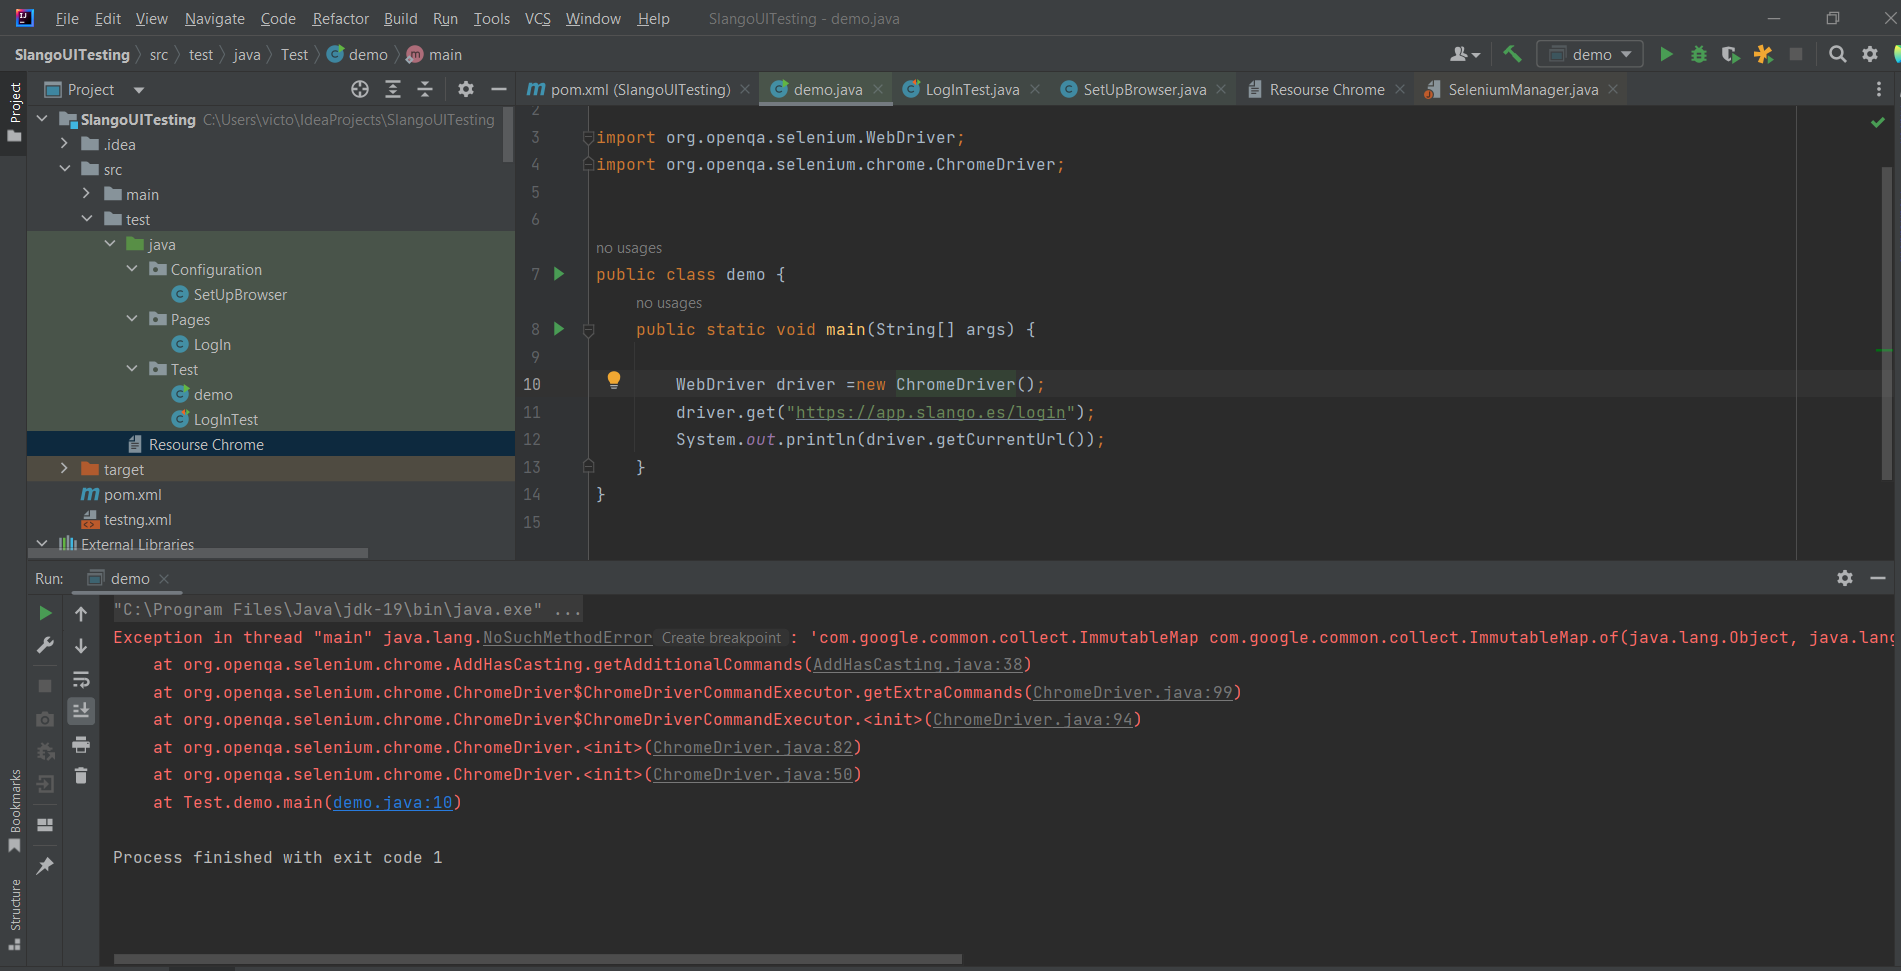
Task: Click the Build project hammer icon
Action: click(x=1512, y=54)
